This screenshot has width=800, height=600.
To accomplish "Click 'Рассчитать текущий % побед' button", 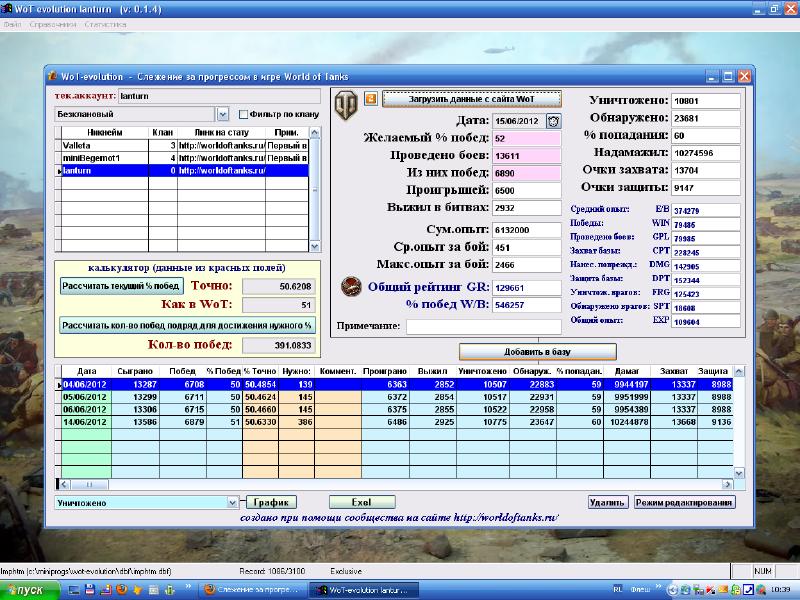I will 121,286.
